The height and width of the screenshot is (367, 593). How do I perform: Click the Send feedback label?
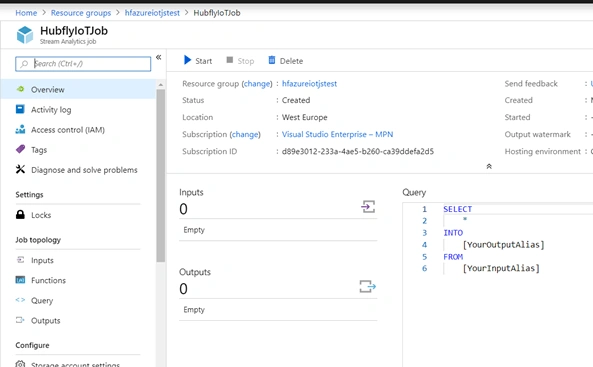point(531,84)
